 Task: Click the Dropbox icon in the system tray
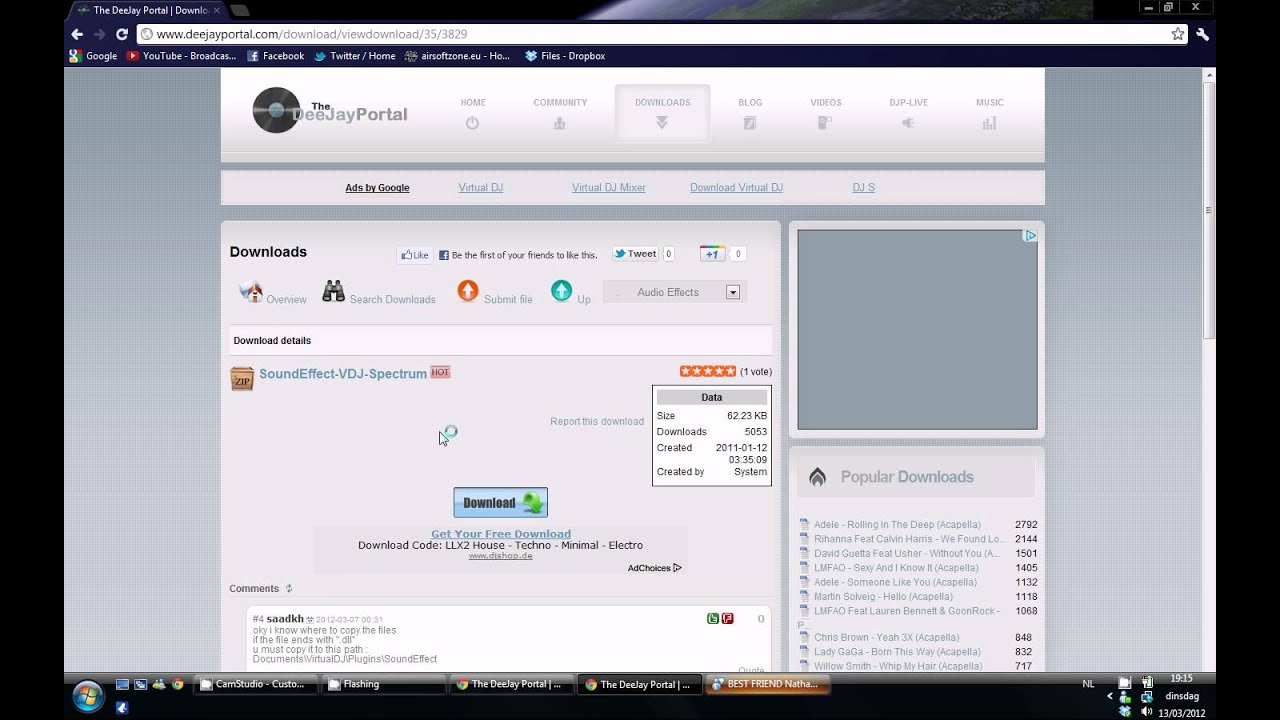[1125, 711]
